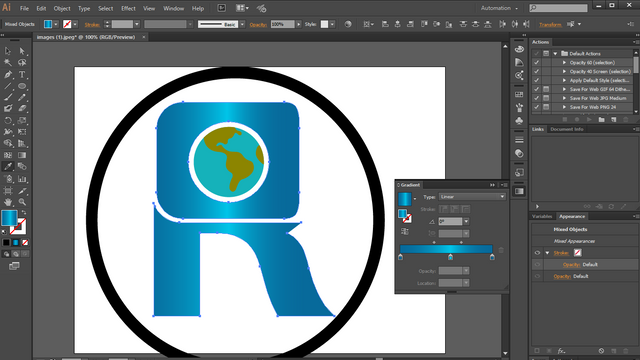Click the search field in the top bar
This screenshot has width=640, height=360.
(x=558, y=8)
